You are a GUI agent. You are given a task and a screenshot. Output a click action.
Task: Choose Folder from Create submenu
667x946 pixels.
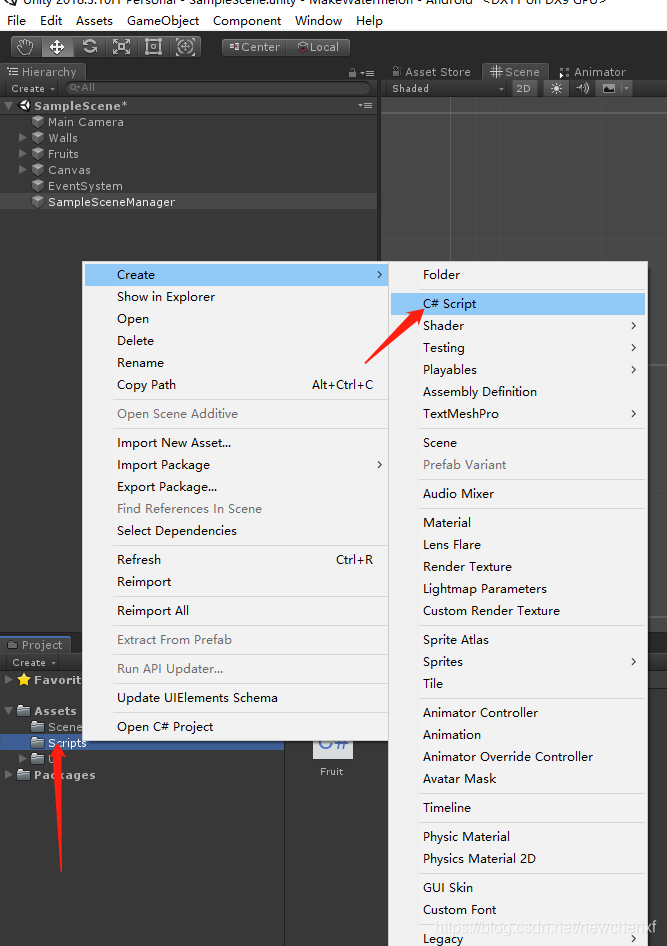pos(517,275)
